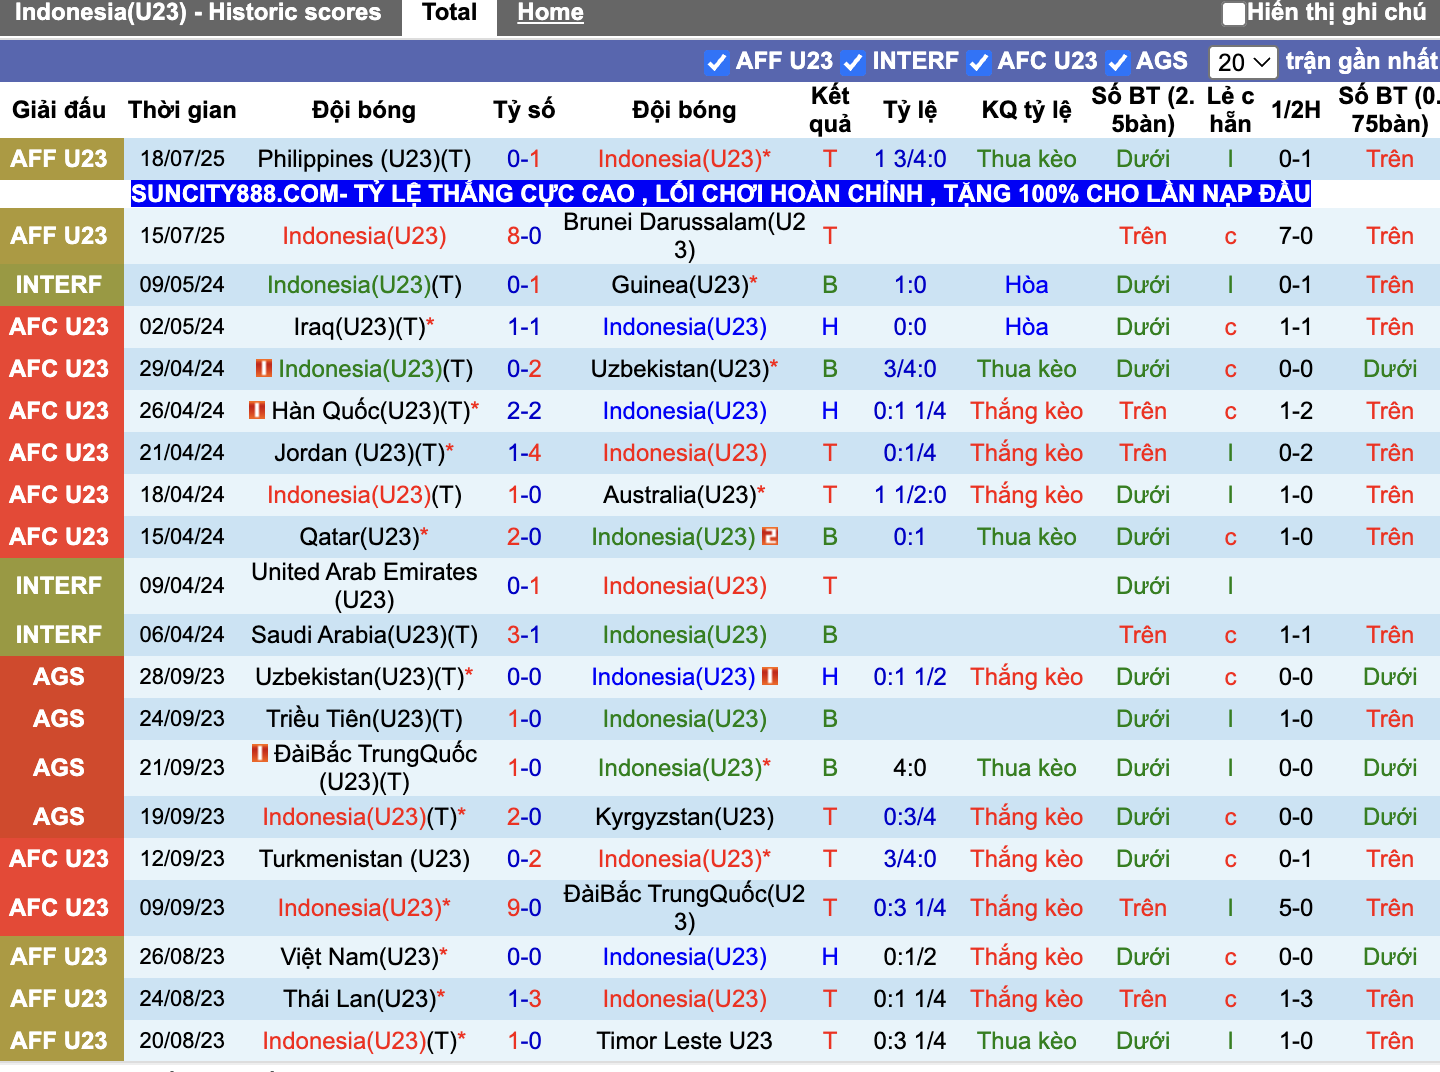Click red card icon beside ĐàiBắc TrungQuốc on 21/09/23

pyautogui.click(x=260, y=753)
